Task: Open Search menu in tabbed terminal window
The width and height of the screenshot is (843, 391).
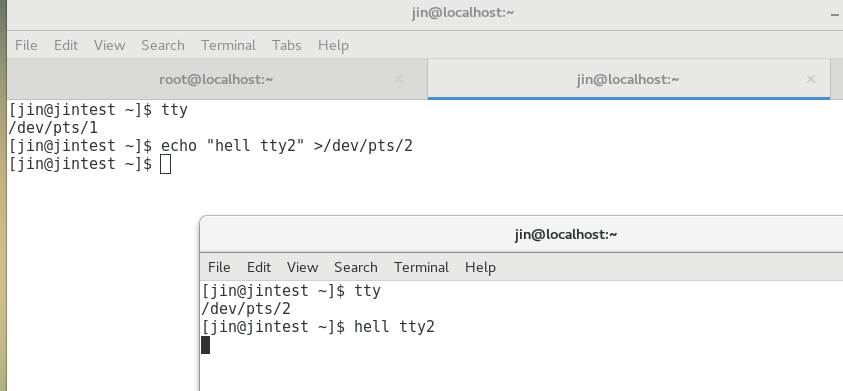Action: (162, 45)
